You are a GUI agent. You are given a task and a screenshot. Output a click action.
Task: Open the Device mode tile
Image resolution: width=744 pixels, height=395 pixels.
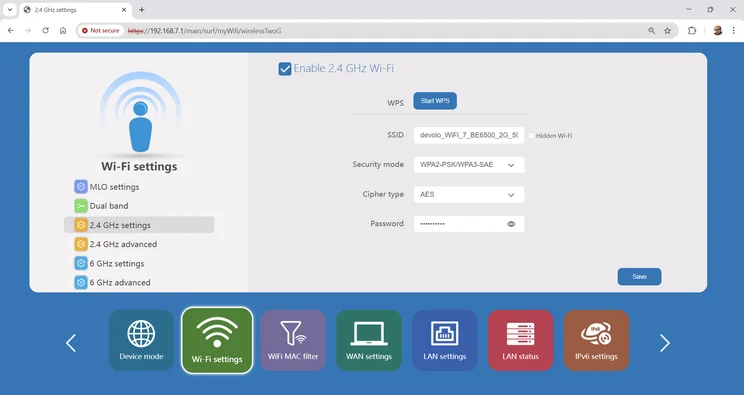click(141, 340)
